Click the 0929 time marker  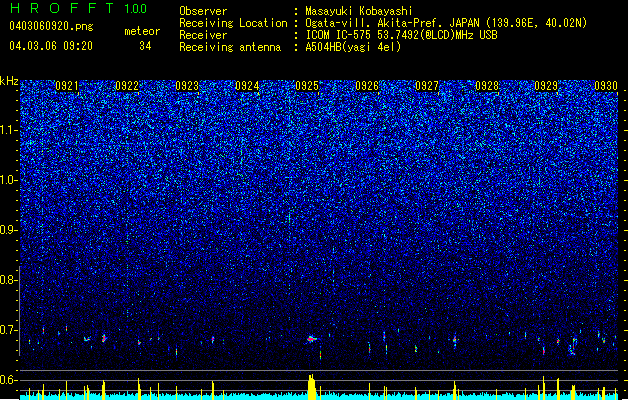pos(546,86)
